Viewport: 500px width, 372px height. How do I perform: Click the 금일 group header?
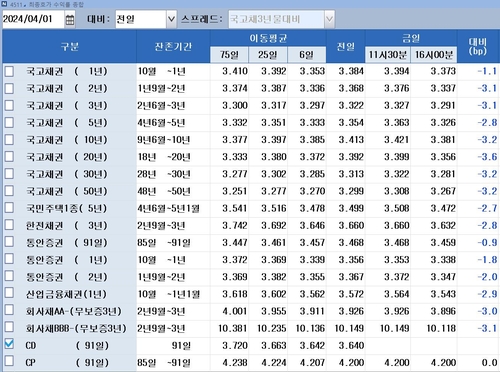[411, 38]
